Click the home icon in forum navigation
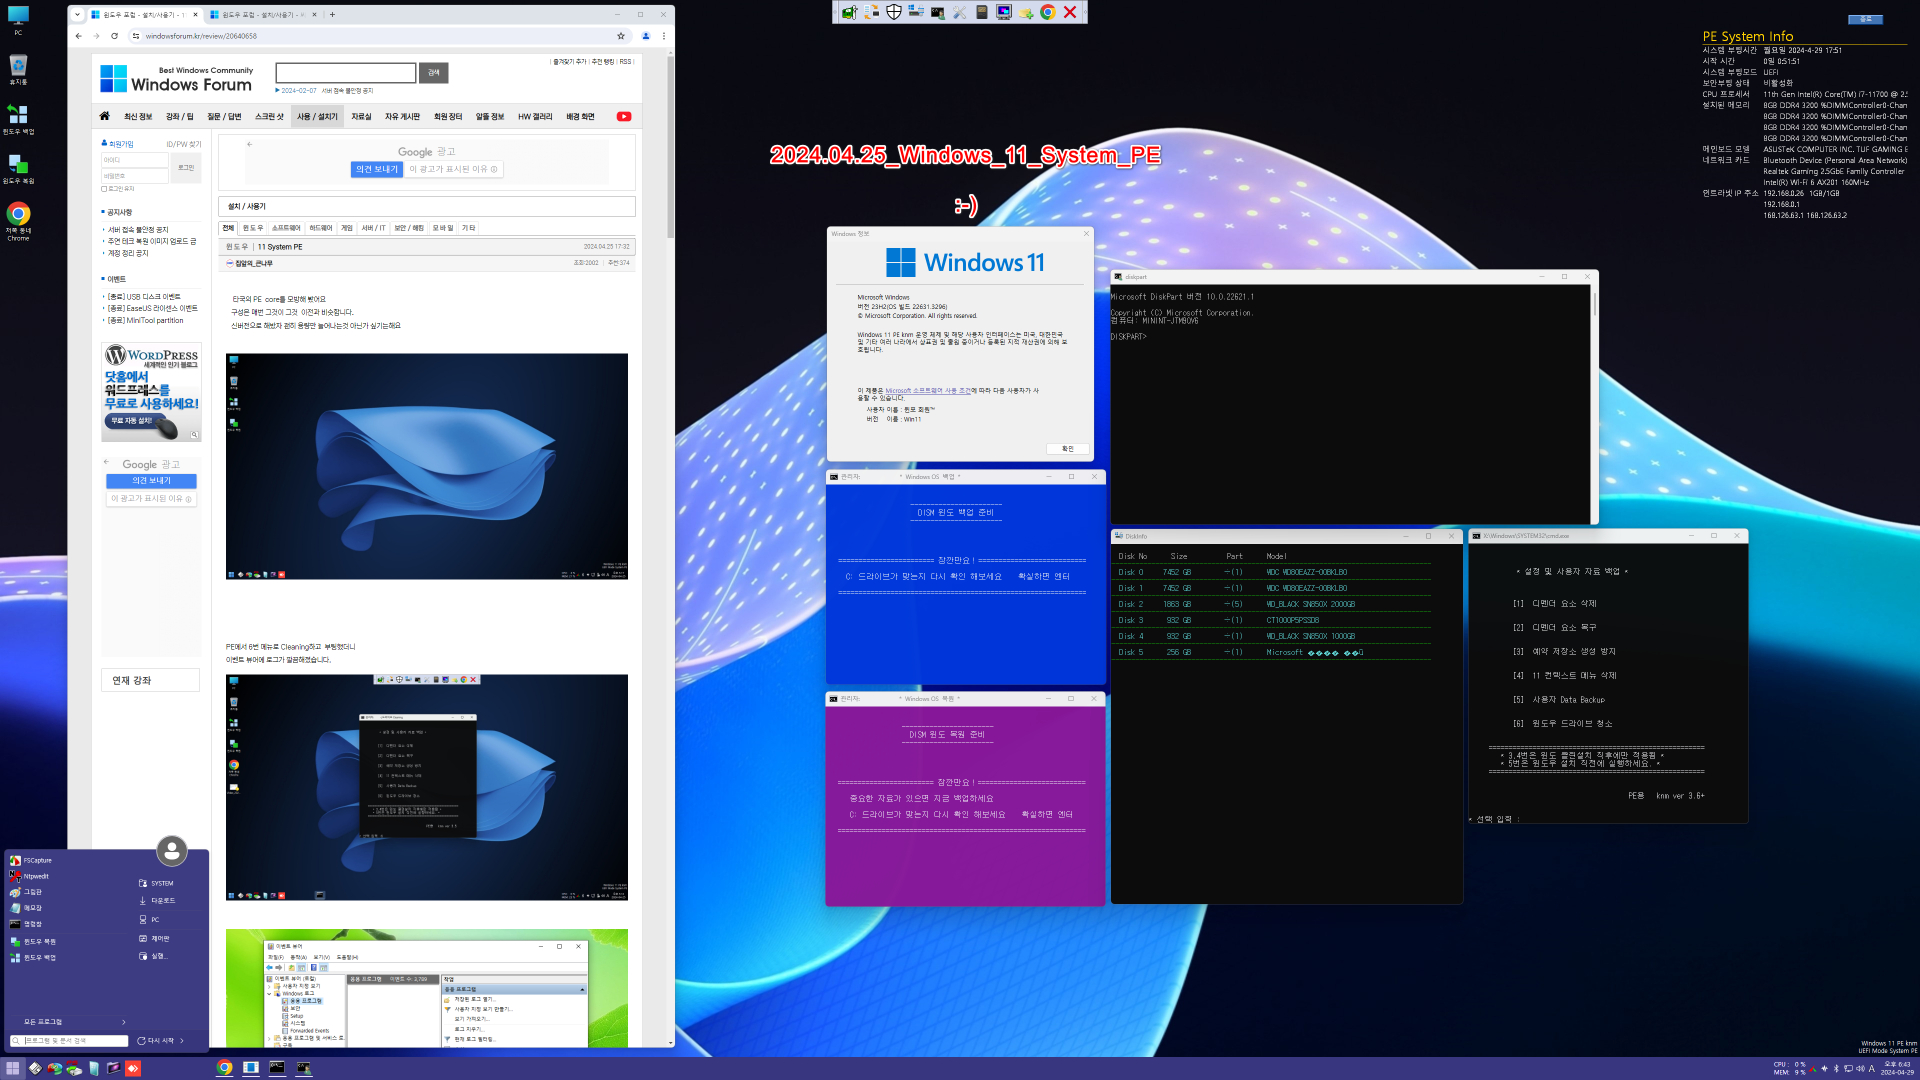Screen dimensions: 1920x1080 pos(104,116)
